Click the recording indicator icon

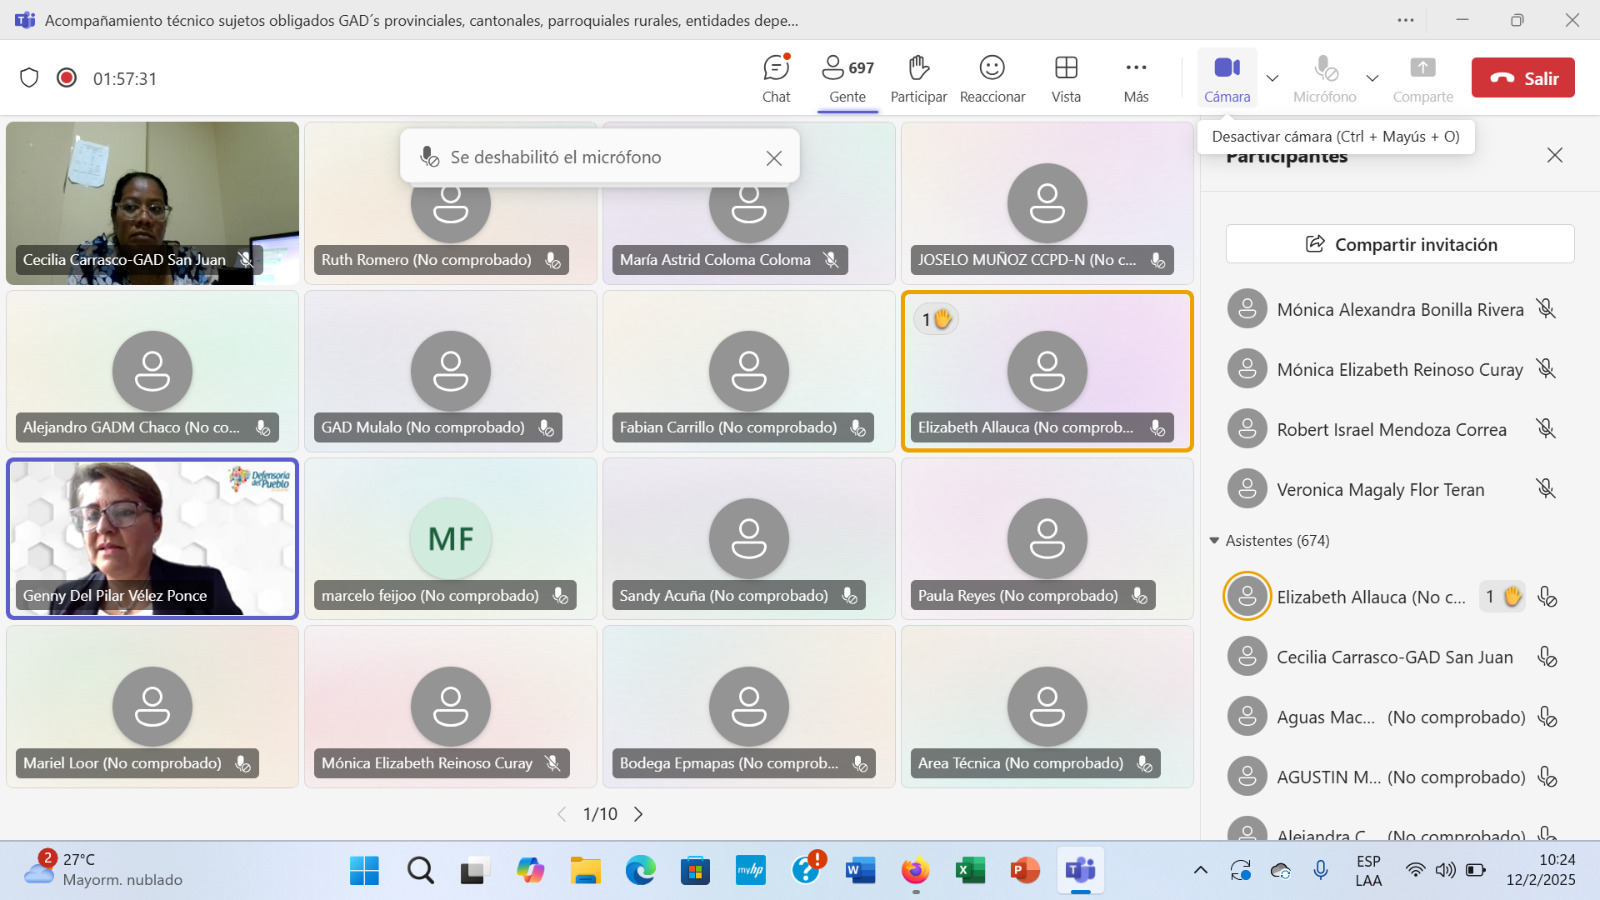coord(67,78)
